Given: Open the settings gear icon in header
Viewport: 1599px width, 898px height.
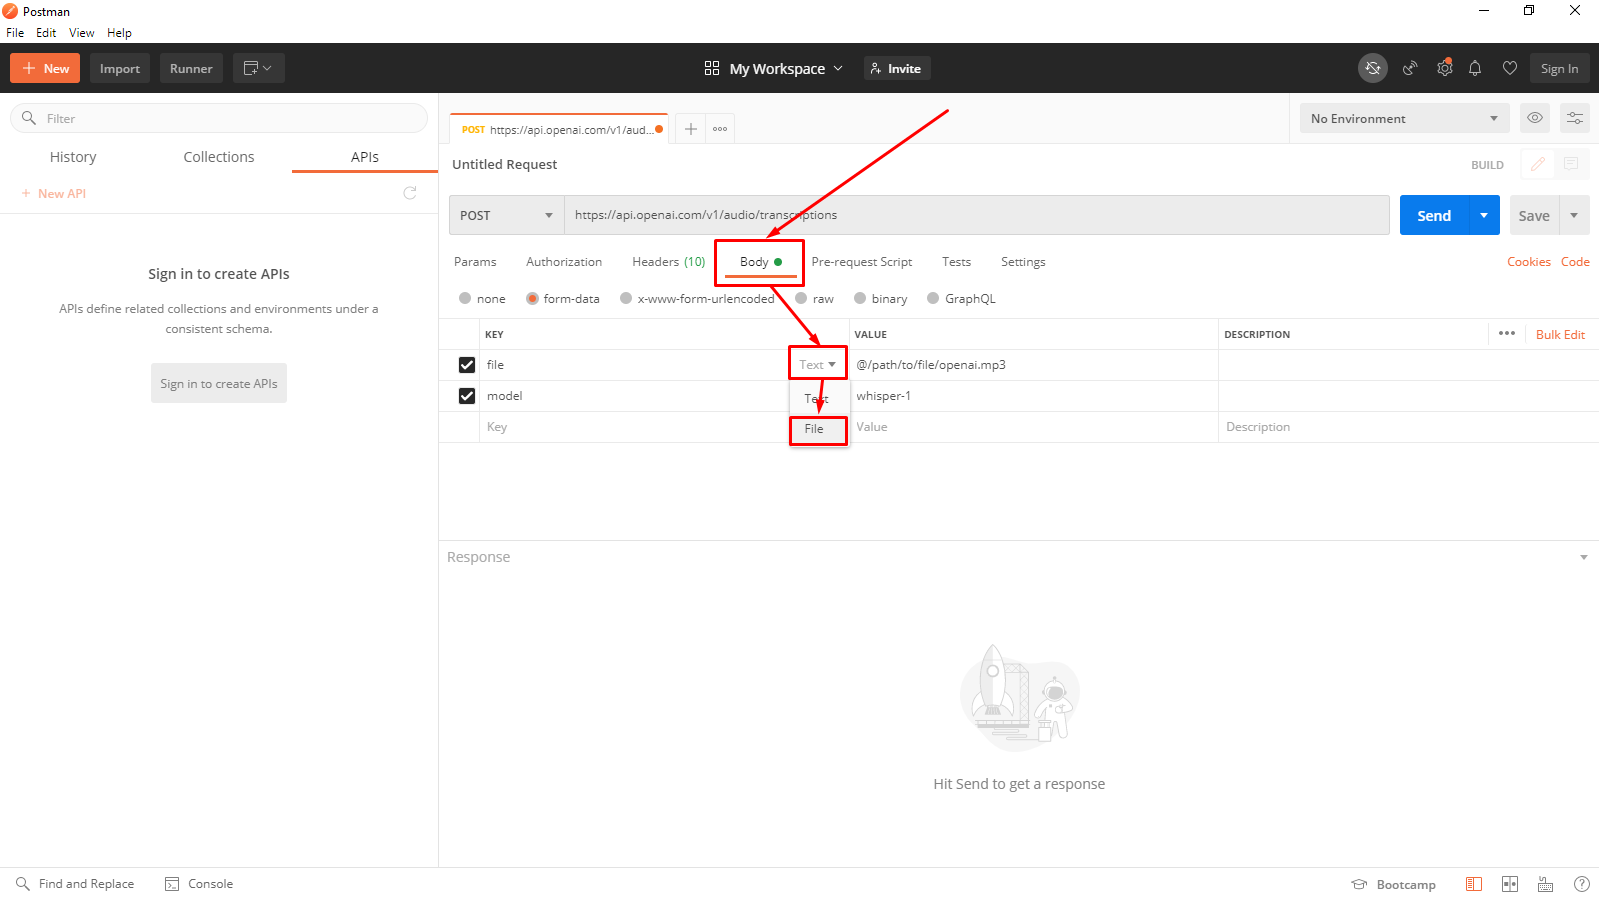Looking at the screenshot, I should 1444,68.
